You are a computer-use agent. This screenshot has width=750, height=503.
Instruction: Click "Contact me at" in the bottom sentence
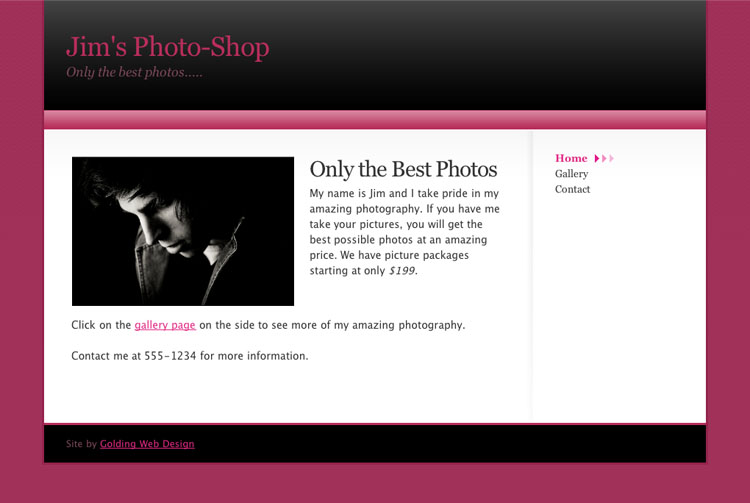tap(106, 356)
